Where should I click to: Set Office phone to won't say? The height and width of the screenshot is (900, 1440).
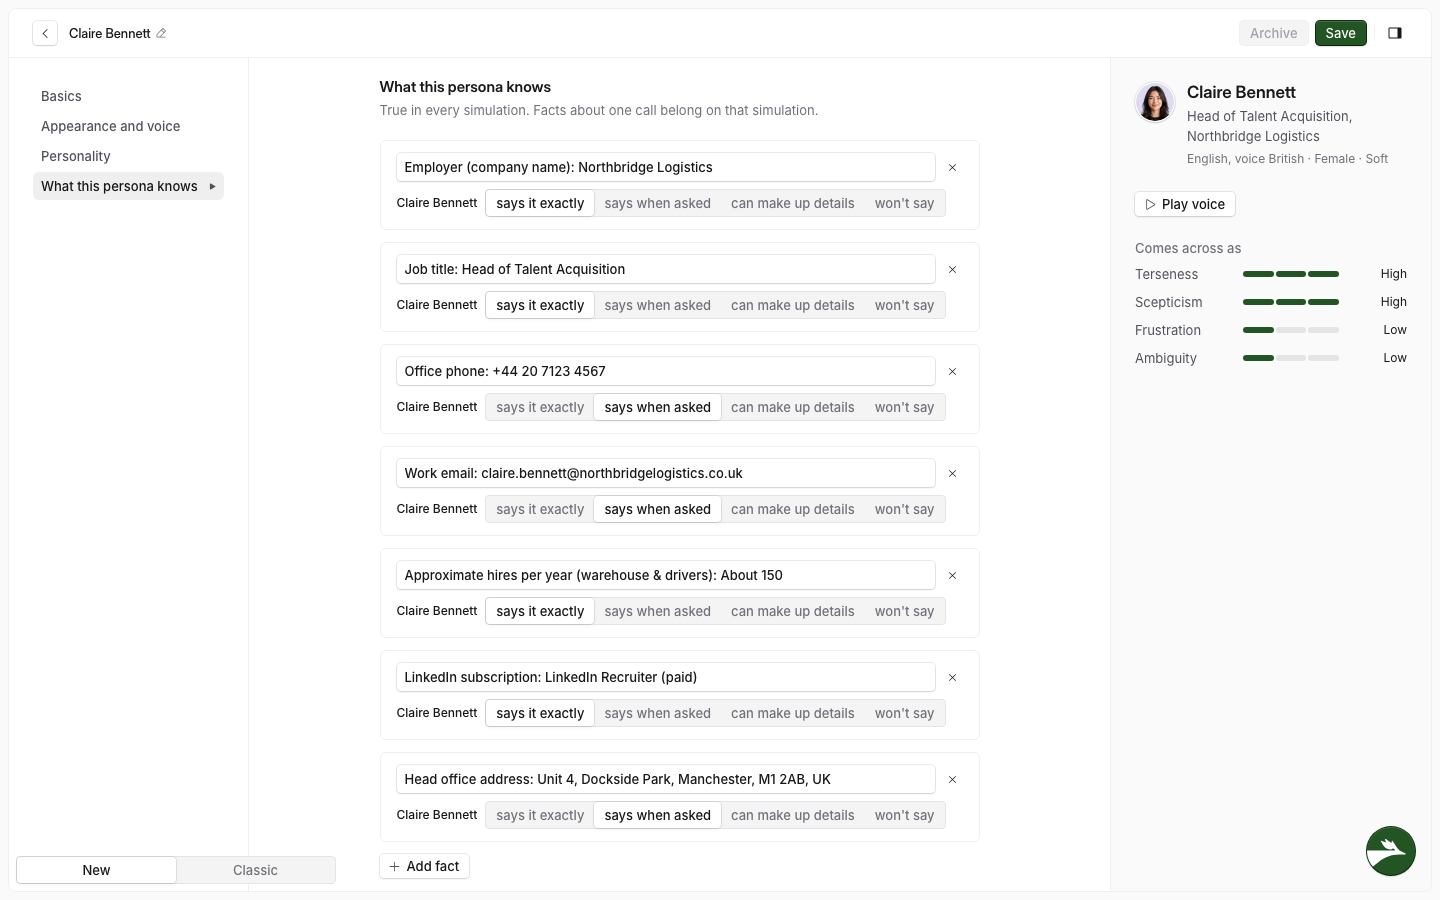point(904,407)
